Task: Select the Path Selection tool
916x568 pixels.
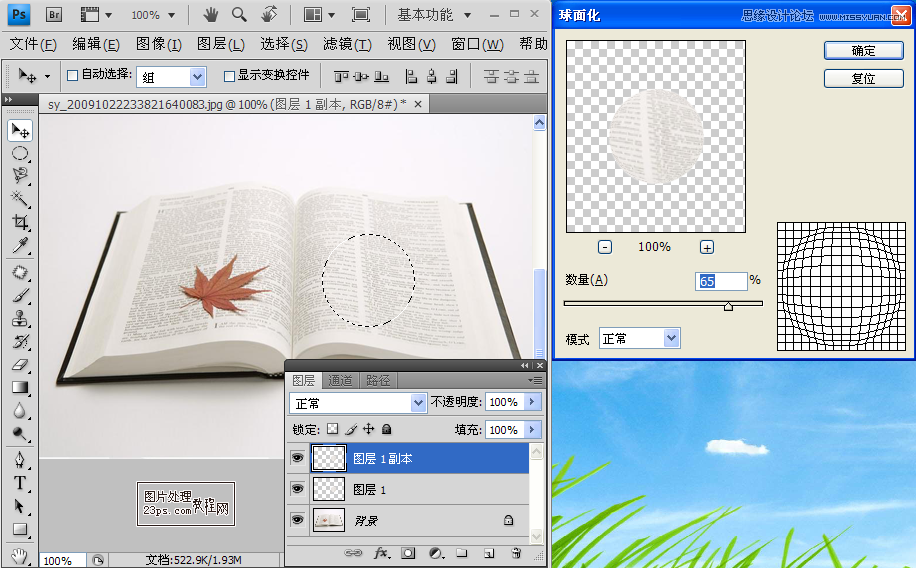Action: (20, 506)
